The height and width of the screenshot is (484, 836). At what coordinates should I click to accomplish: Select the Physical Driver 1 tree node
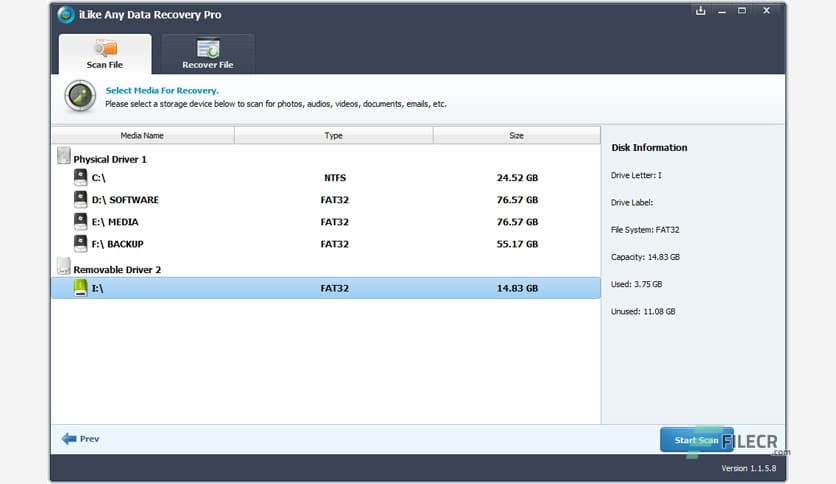(110, 159)
